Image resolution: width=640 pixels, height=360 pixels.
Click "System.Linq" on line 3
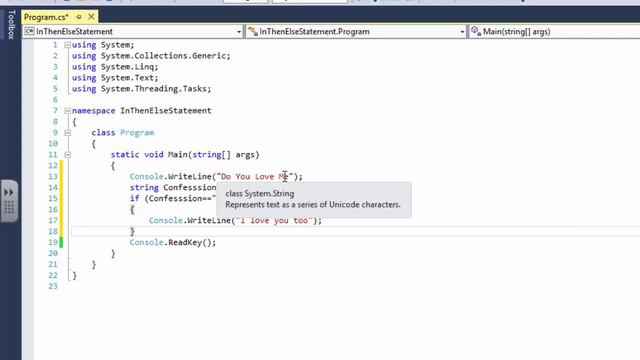click(128, 67)
